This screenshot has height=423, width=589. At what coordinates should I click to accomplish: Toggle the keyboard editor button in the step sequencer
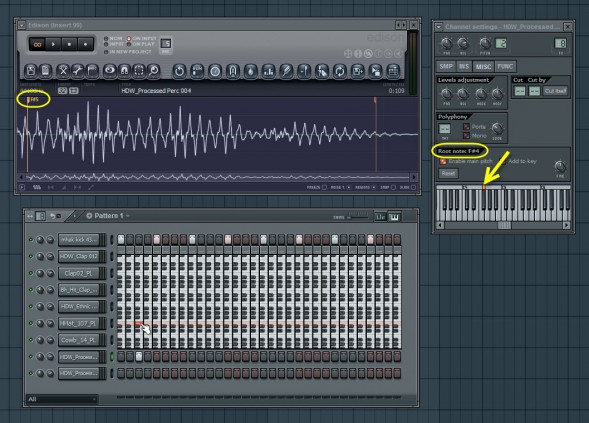(x=394, y=217)
